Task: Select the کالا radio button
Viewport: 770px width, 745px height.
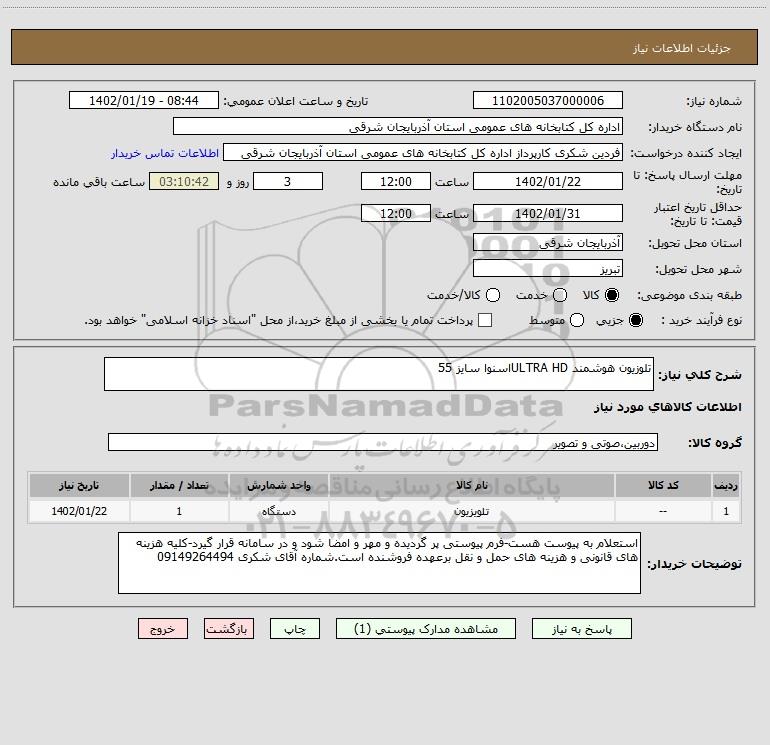Action: [612, 295]
